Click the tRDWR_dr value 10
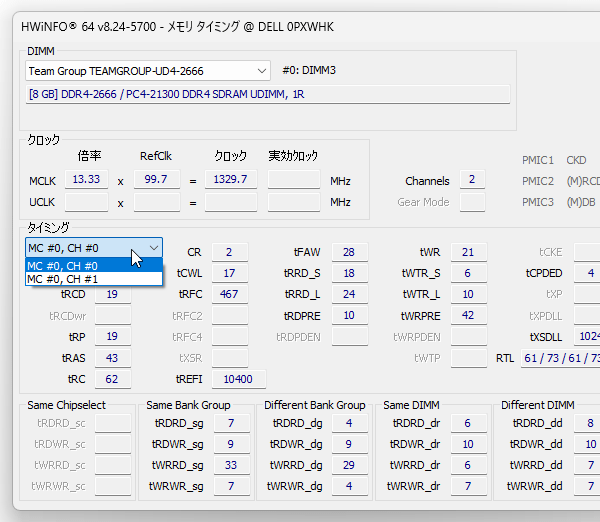Screen dimensions: 600x522 coord(469,444)
